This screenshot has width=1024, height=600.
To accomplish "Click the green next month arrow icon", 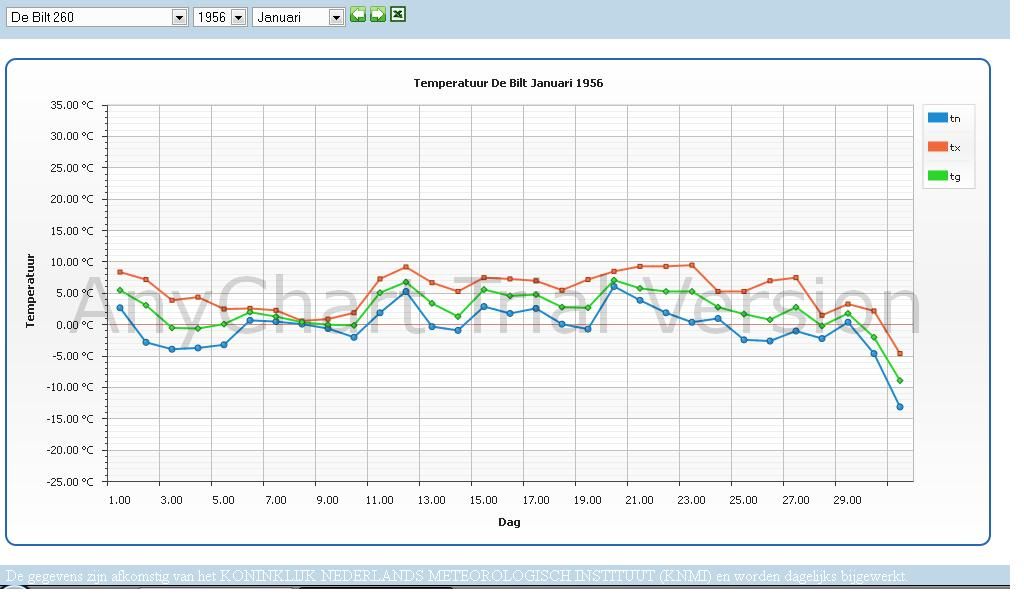I will click(x=377, y=14).
